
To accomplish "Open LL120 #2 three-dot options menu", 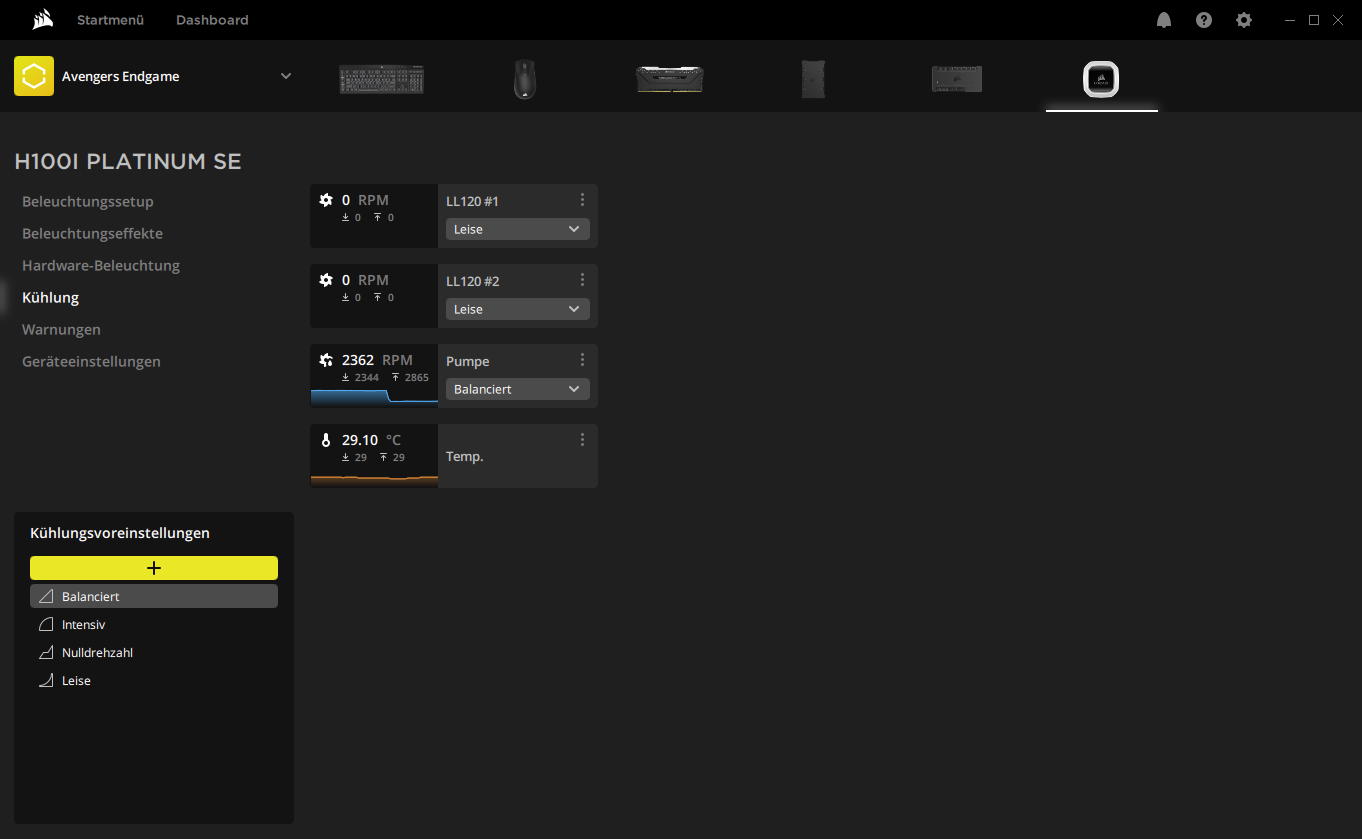I will click(x=583, y=280).
